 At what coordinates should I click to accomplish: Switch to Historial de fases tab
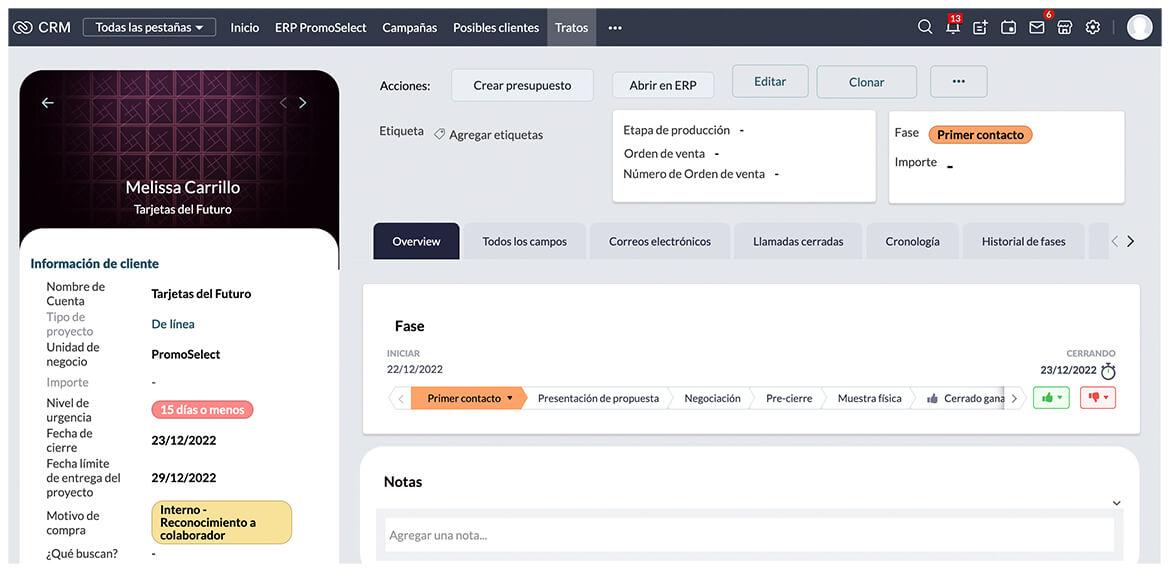1024,241
